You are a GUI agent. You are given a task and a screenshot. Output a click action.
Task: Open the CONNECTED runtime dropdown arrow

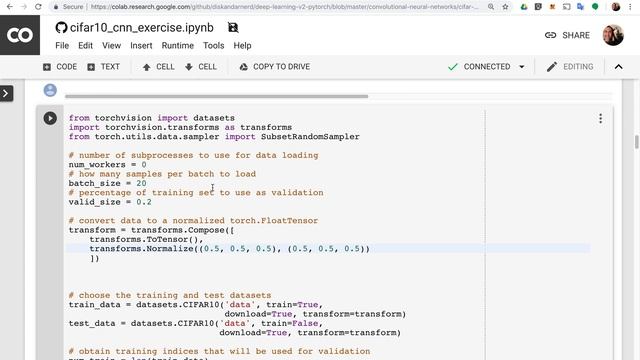click(x=522, y=67)
